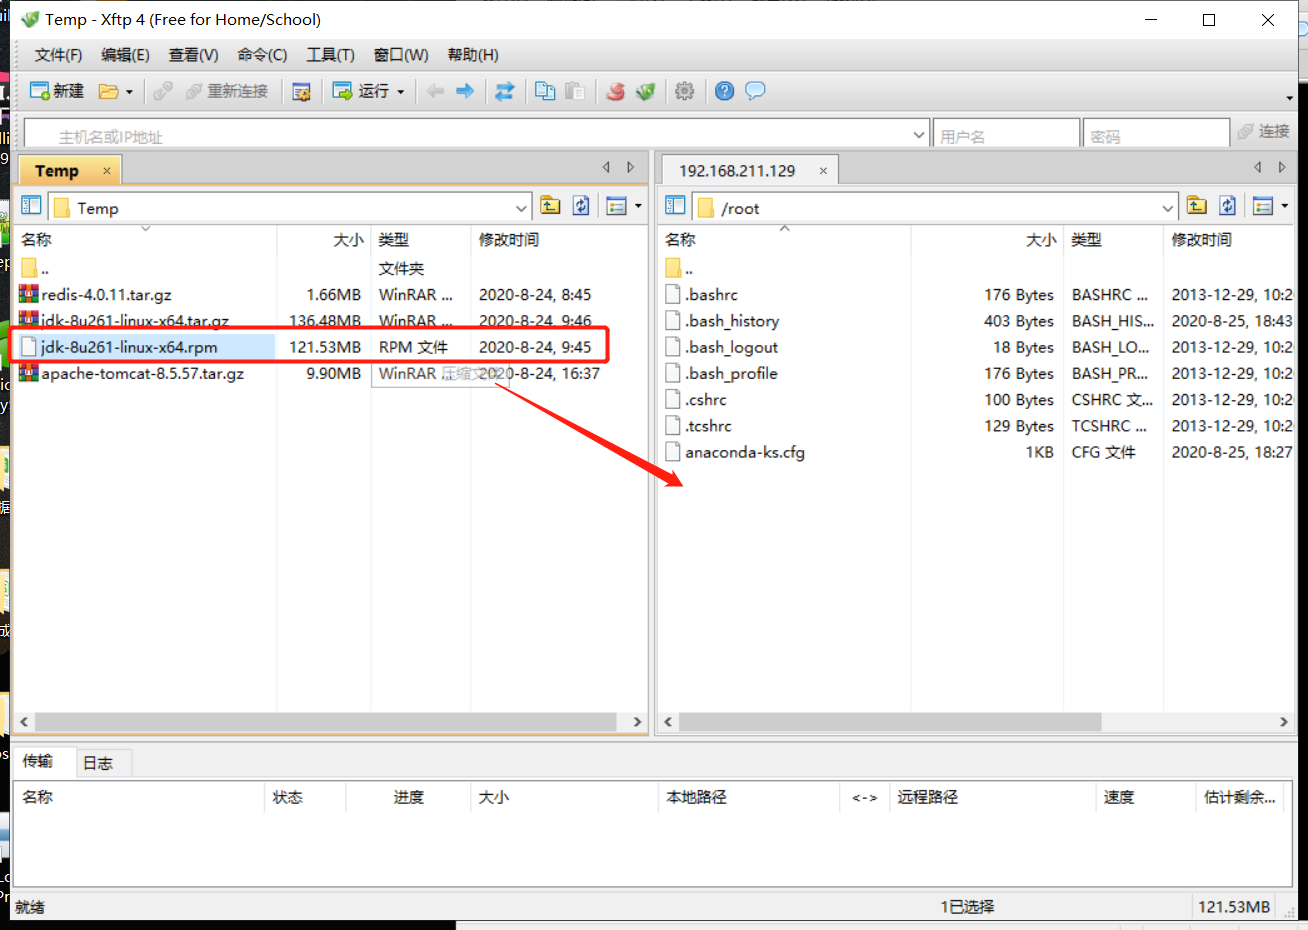Copy files using the copy icon
1308x930 pixels.
(x=545, y=91)
